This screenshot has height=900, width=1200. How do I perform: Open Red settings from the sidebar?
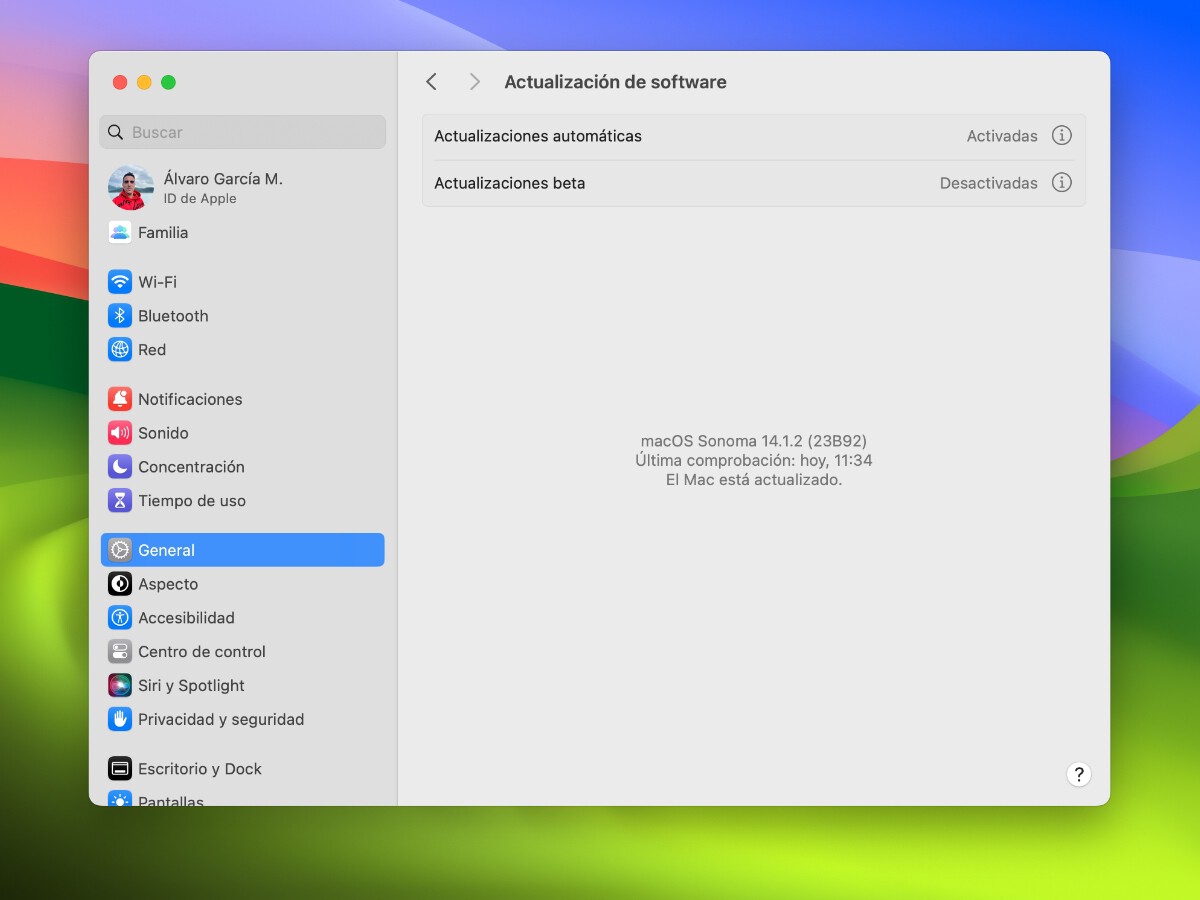(x=119, y=349)
